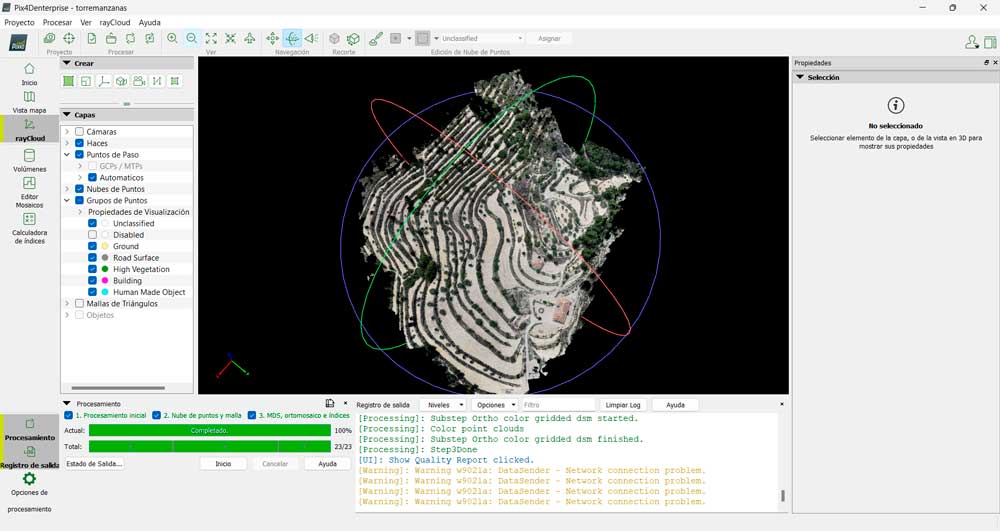Screen dimensions: 1000x531
Task: Click the Filtro text field
Action: tap(557, 405)
